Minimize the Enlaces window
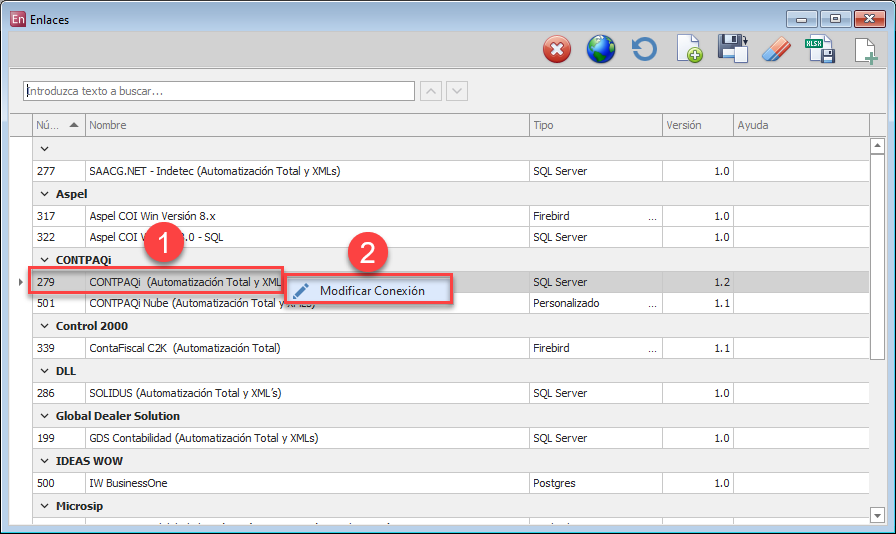The image size is (896, 534). point(801,19)
